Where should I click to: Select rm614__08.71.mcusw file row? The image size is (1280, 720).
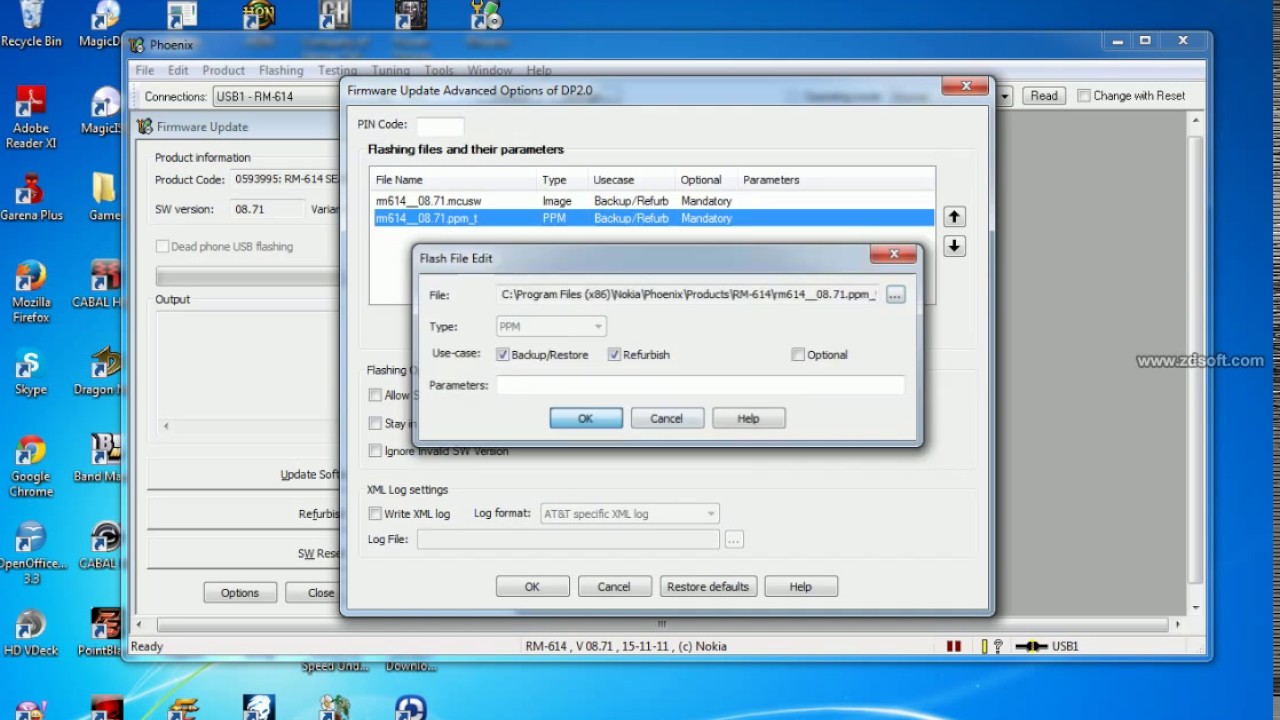(x=654, y=201)
